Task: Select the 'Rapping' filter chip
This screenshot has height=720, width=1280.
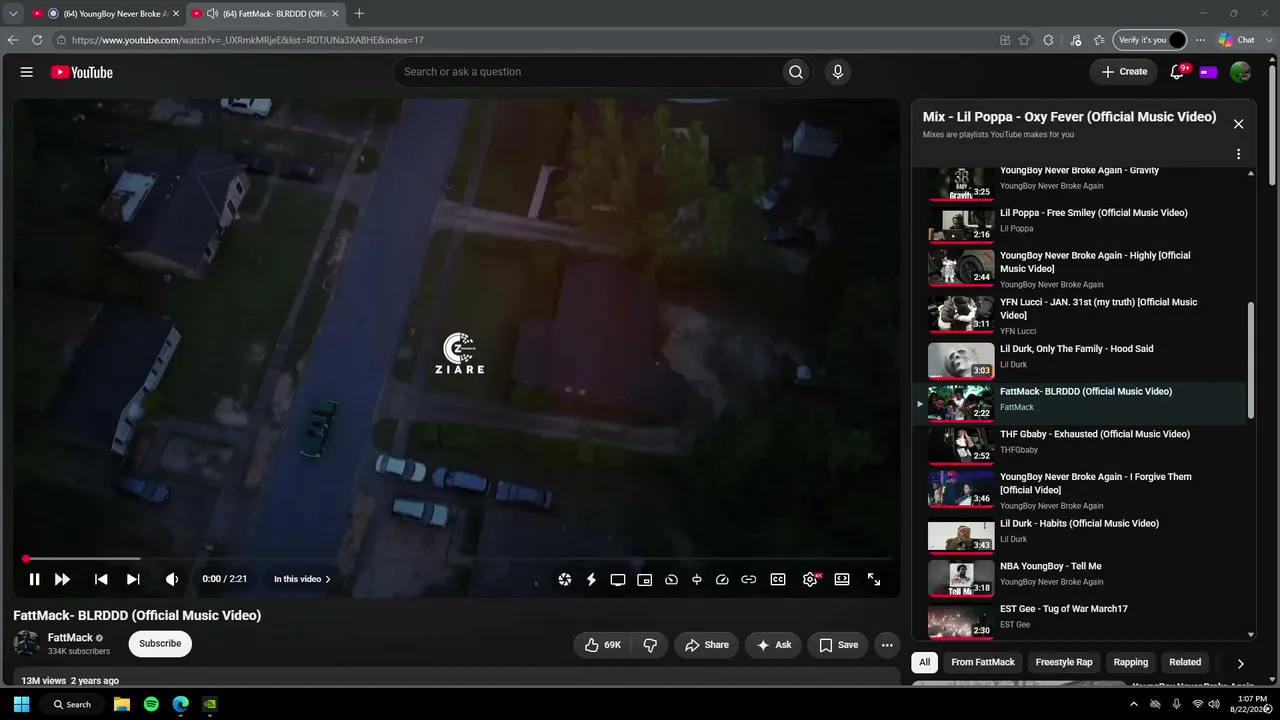Action: (1131, 662)
